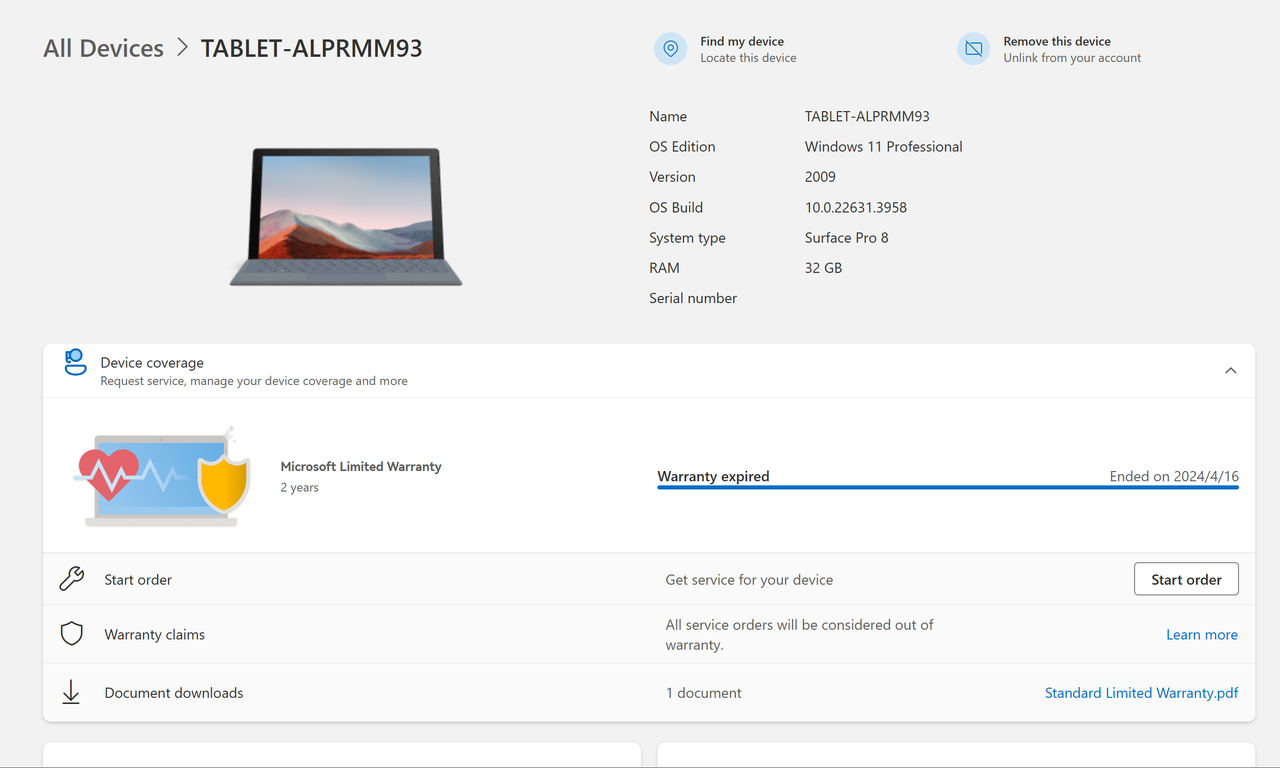Click the 1 document count text

(704, 693)
